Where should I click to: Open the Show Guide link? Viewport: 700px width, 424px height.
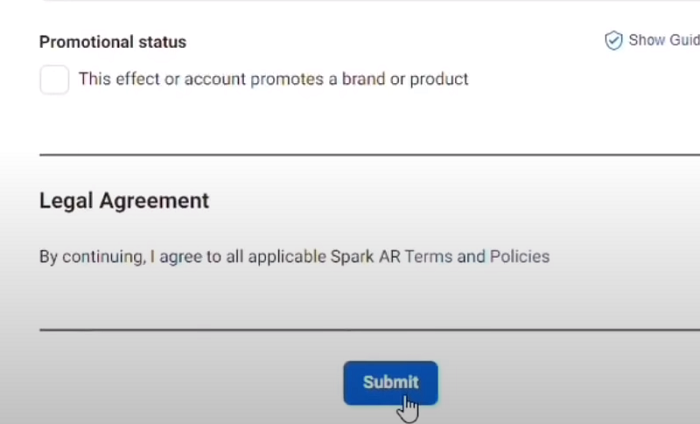(662, 41)
